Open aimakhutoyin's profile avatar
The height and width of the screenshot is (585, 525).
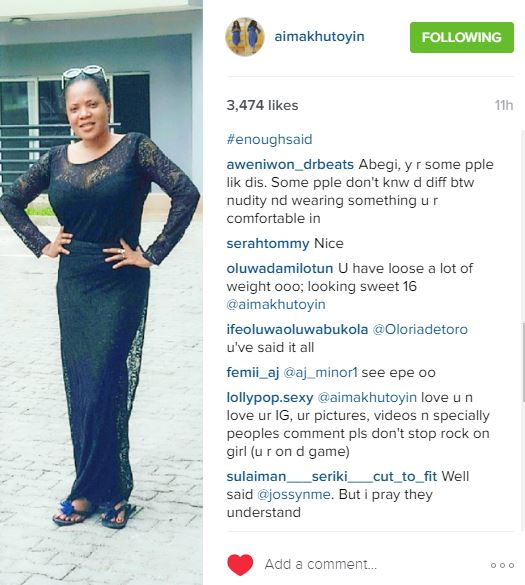[x=245, y=37]
